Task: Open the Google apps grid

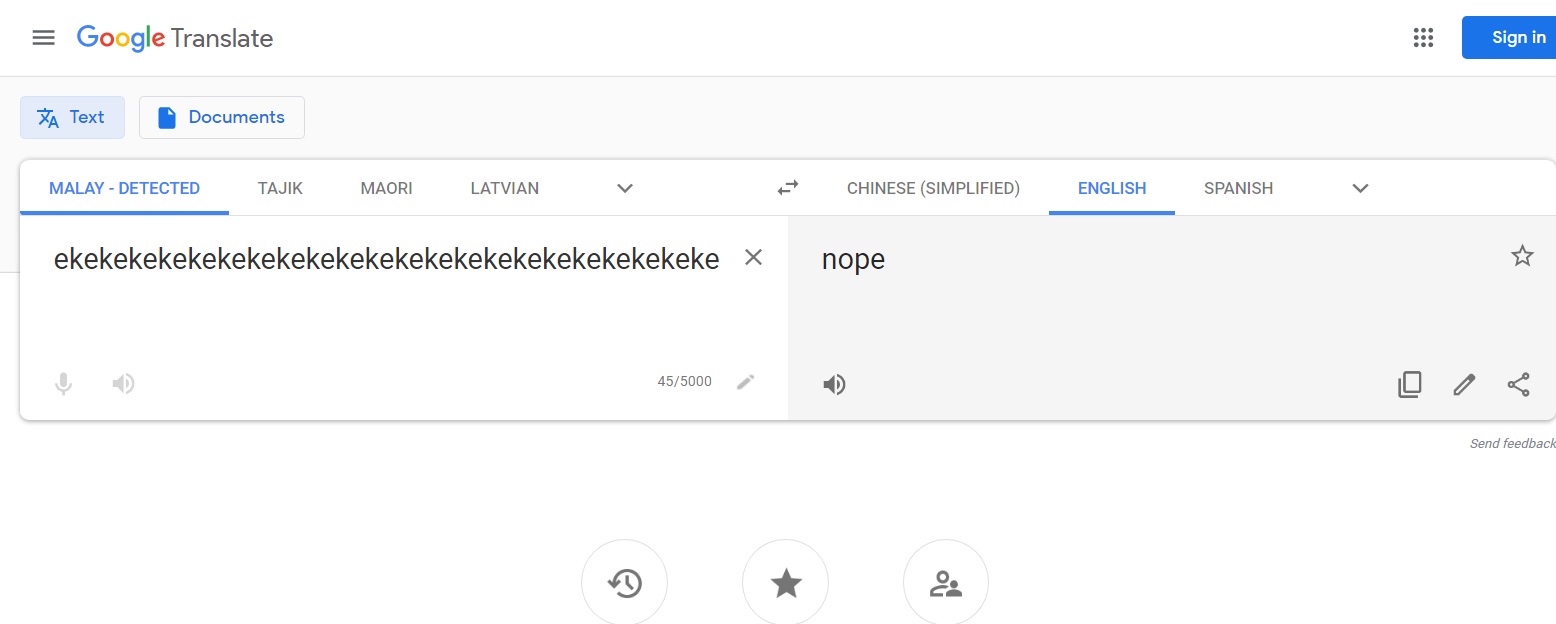Action: coord(1423,38)
